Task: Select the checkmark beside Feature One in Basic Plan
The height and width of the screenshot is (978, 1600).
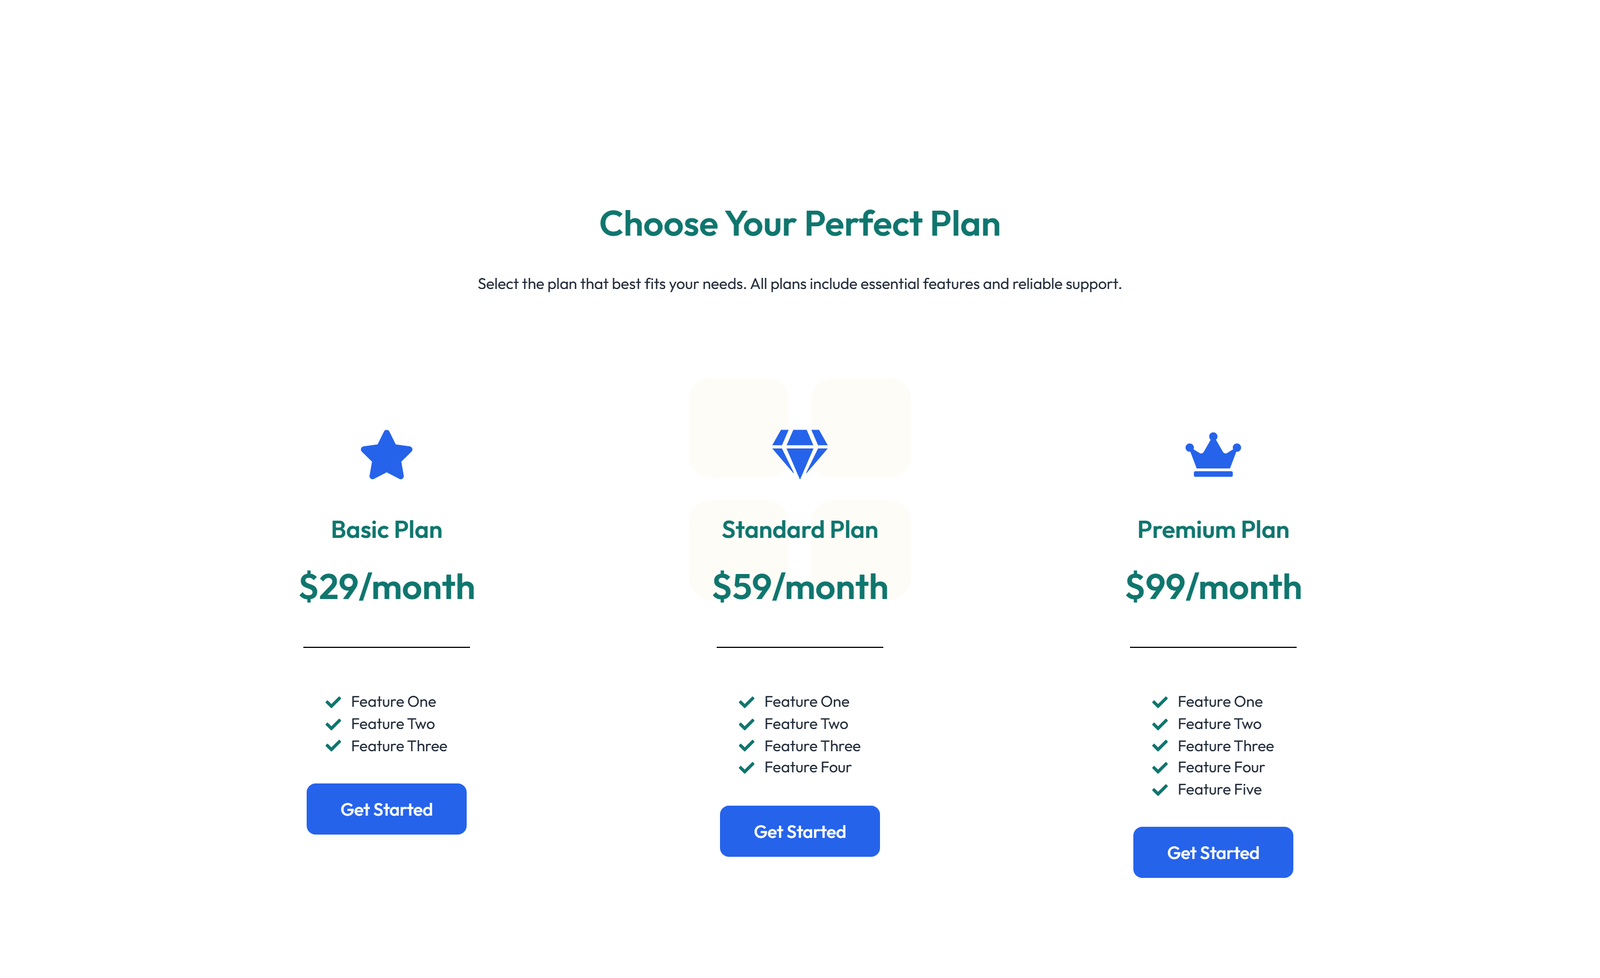Action: [x=334, y=701]
